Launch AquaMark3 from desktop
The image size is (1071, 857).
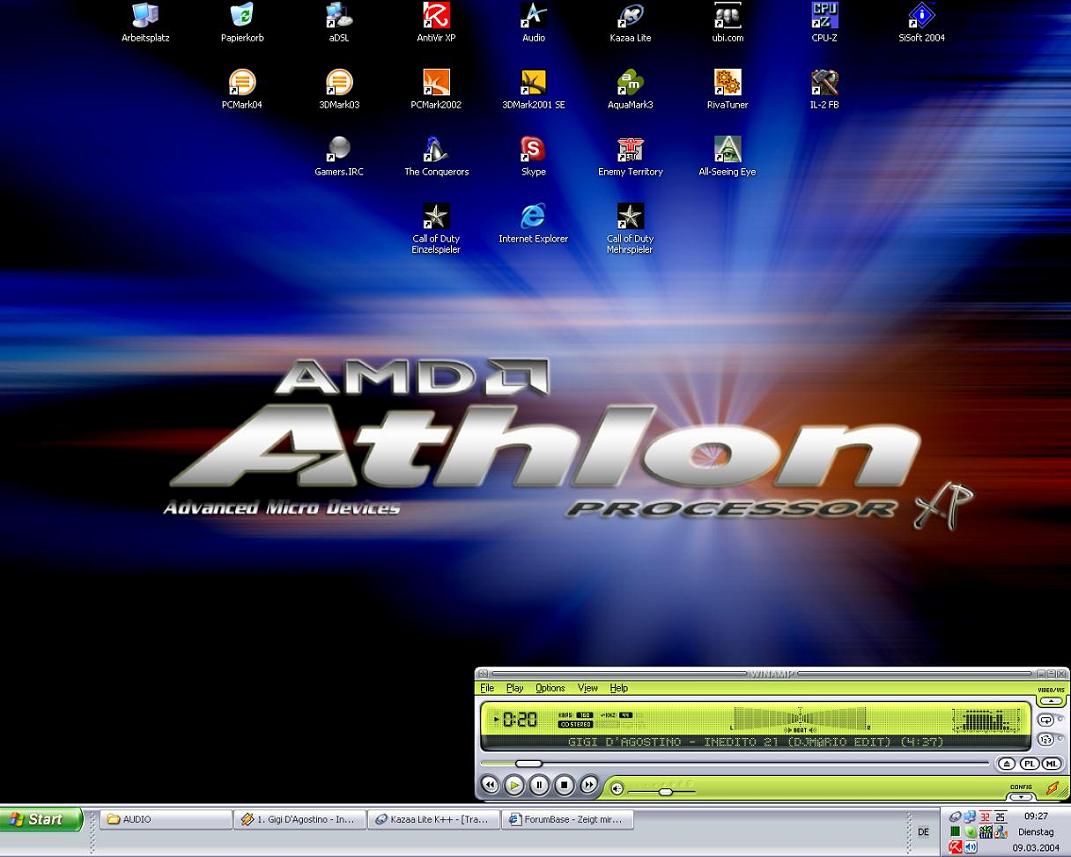[630, 89]
